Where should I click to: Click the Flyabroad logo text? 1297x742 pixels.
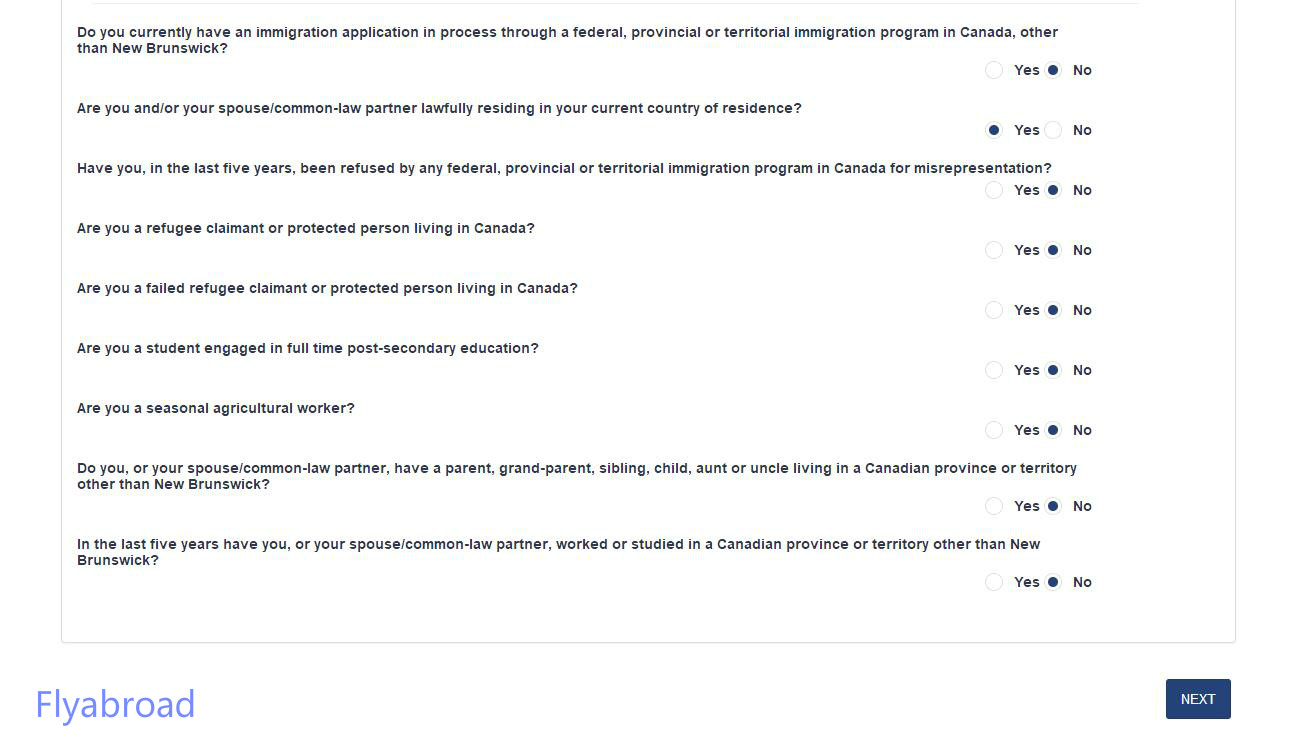coord(115,704)
